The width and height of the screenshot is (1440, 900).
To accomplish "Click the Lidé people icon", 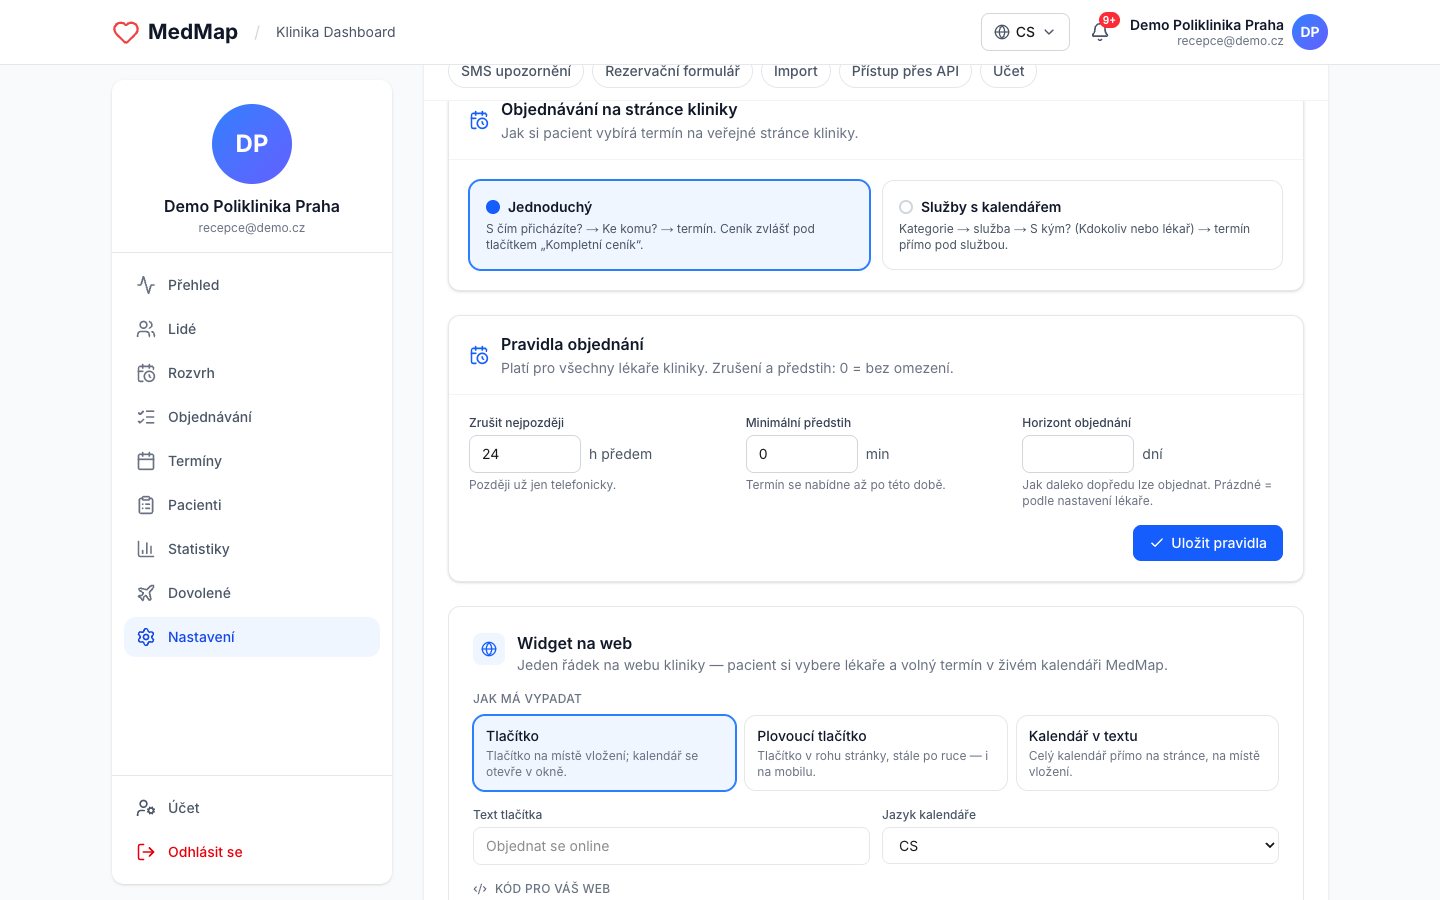I will [146, 329].
